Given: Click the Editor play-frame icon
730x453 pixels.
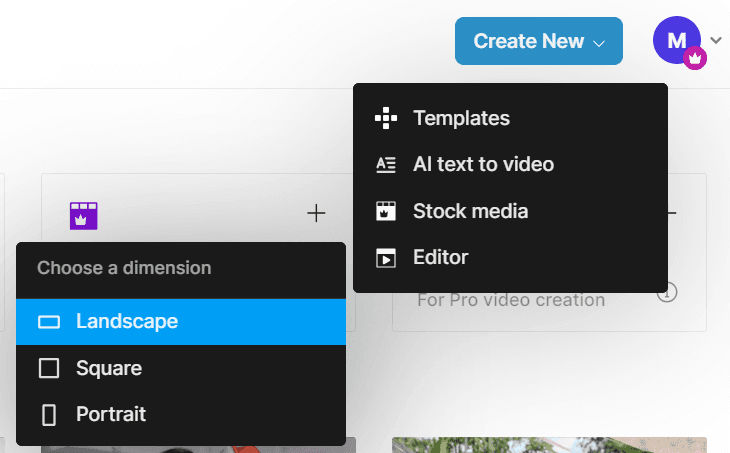Looking at the screenshot, I should point(386,258).
